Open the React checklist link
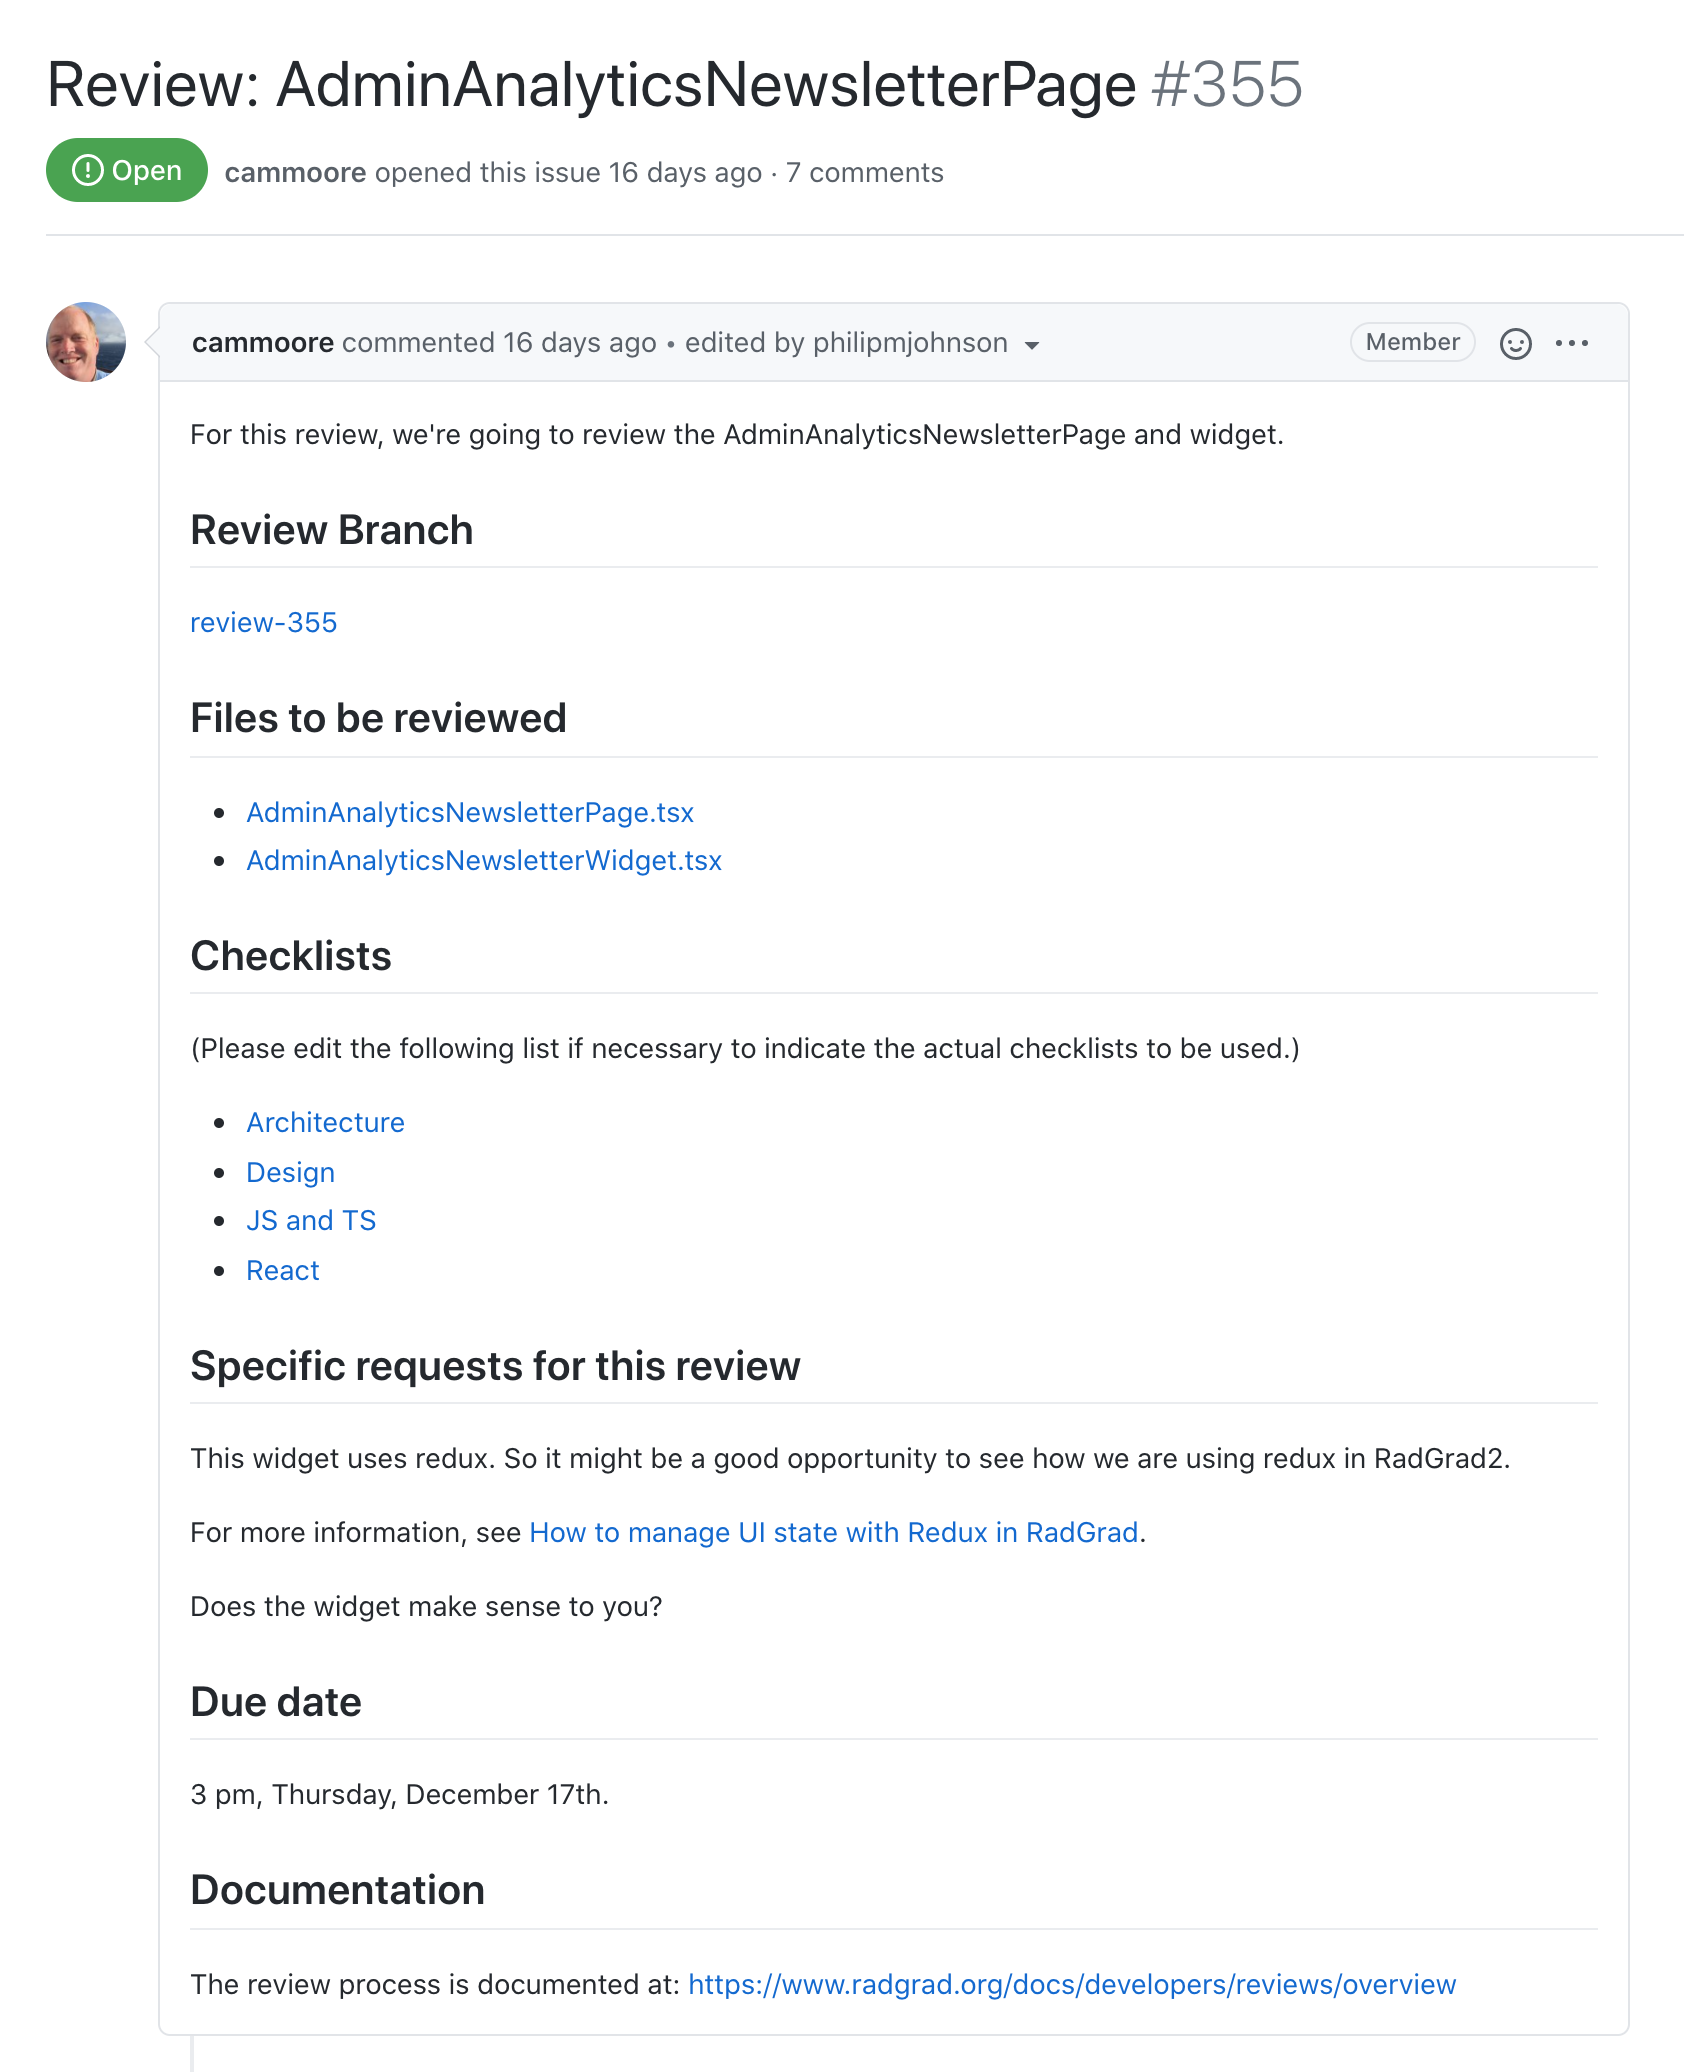 click(x=283, y=1270)
